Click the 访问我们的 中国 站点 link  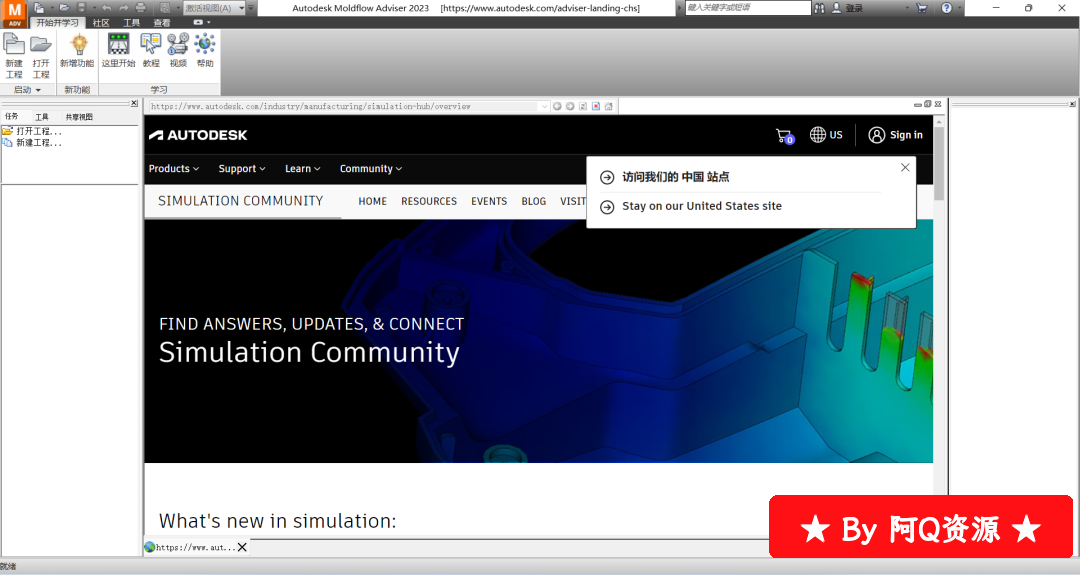coord(676,177)
